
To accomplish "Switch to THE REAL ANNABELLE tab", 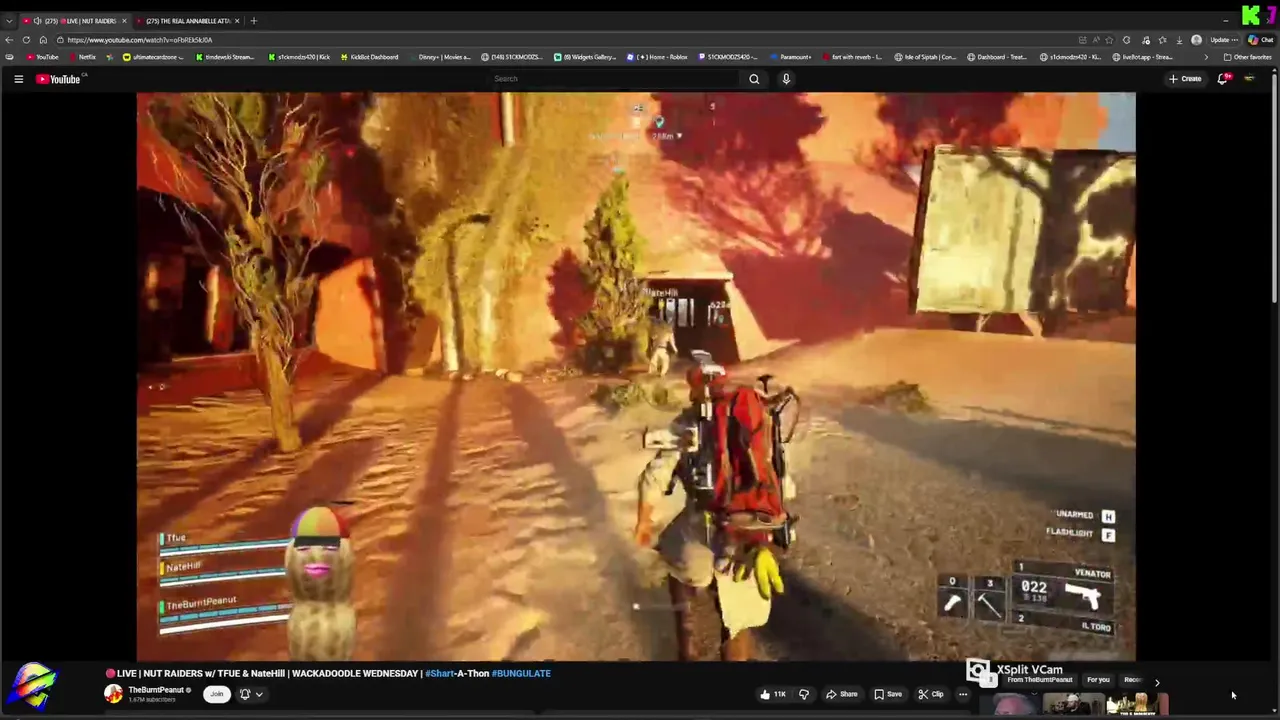I will (x=188, y=21).
